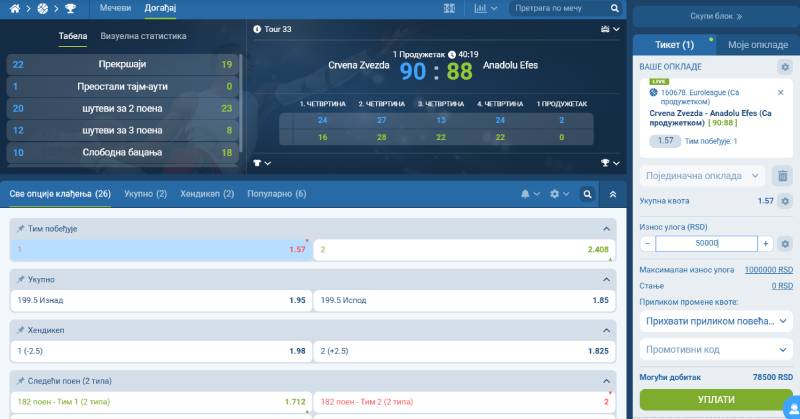Screen dimensions: 800x419
Task: Go to the home icon in breadcrumb
Action: click(15, 8)
